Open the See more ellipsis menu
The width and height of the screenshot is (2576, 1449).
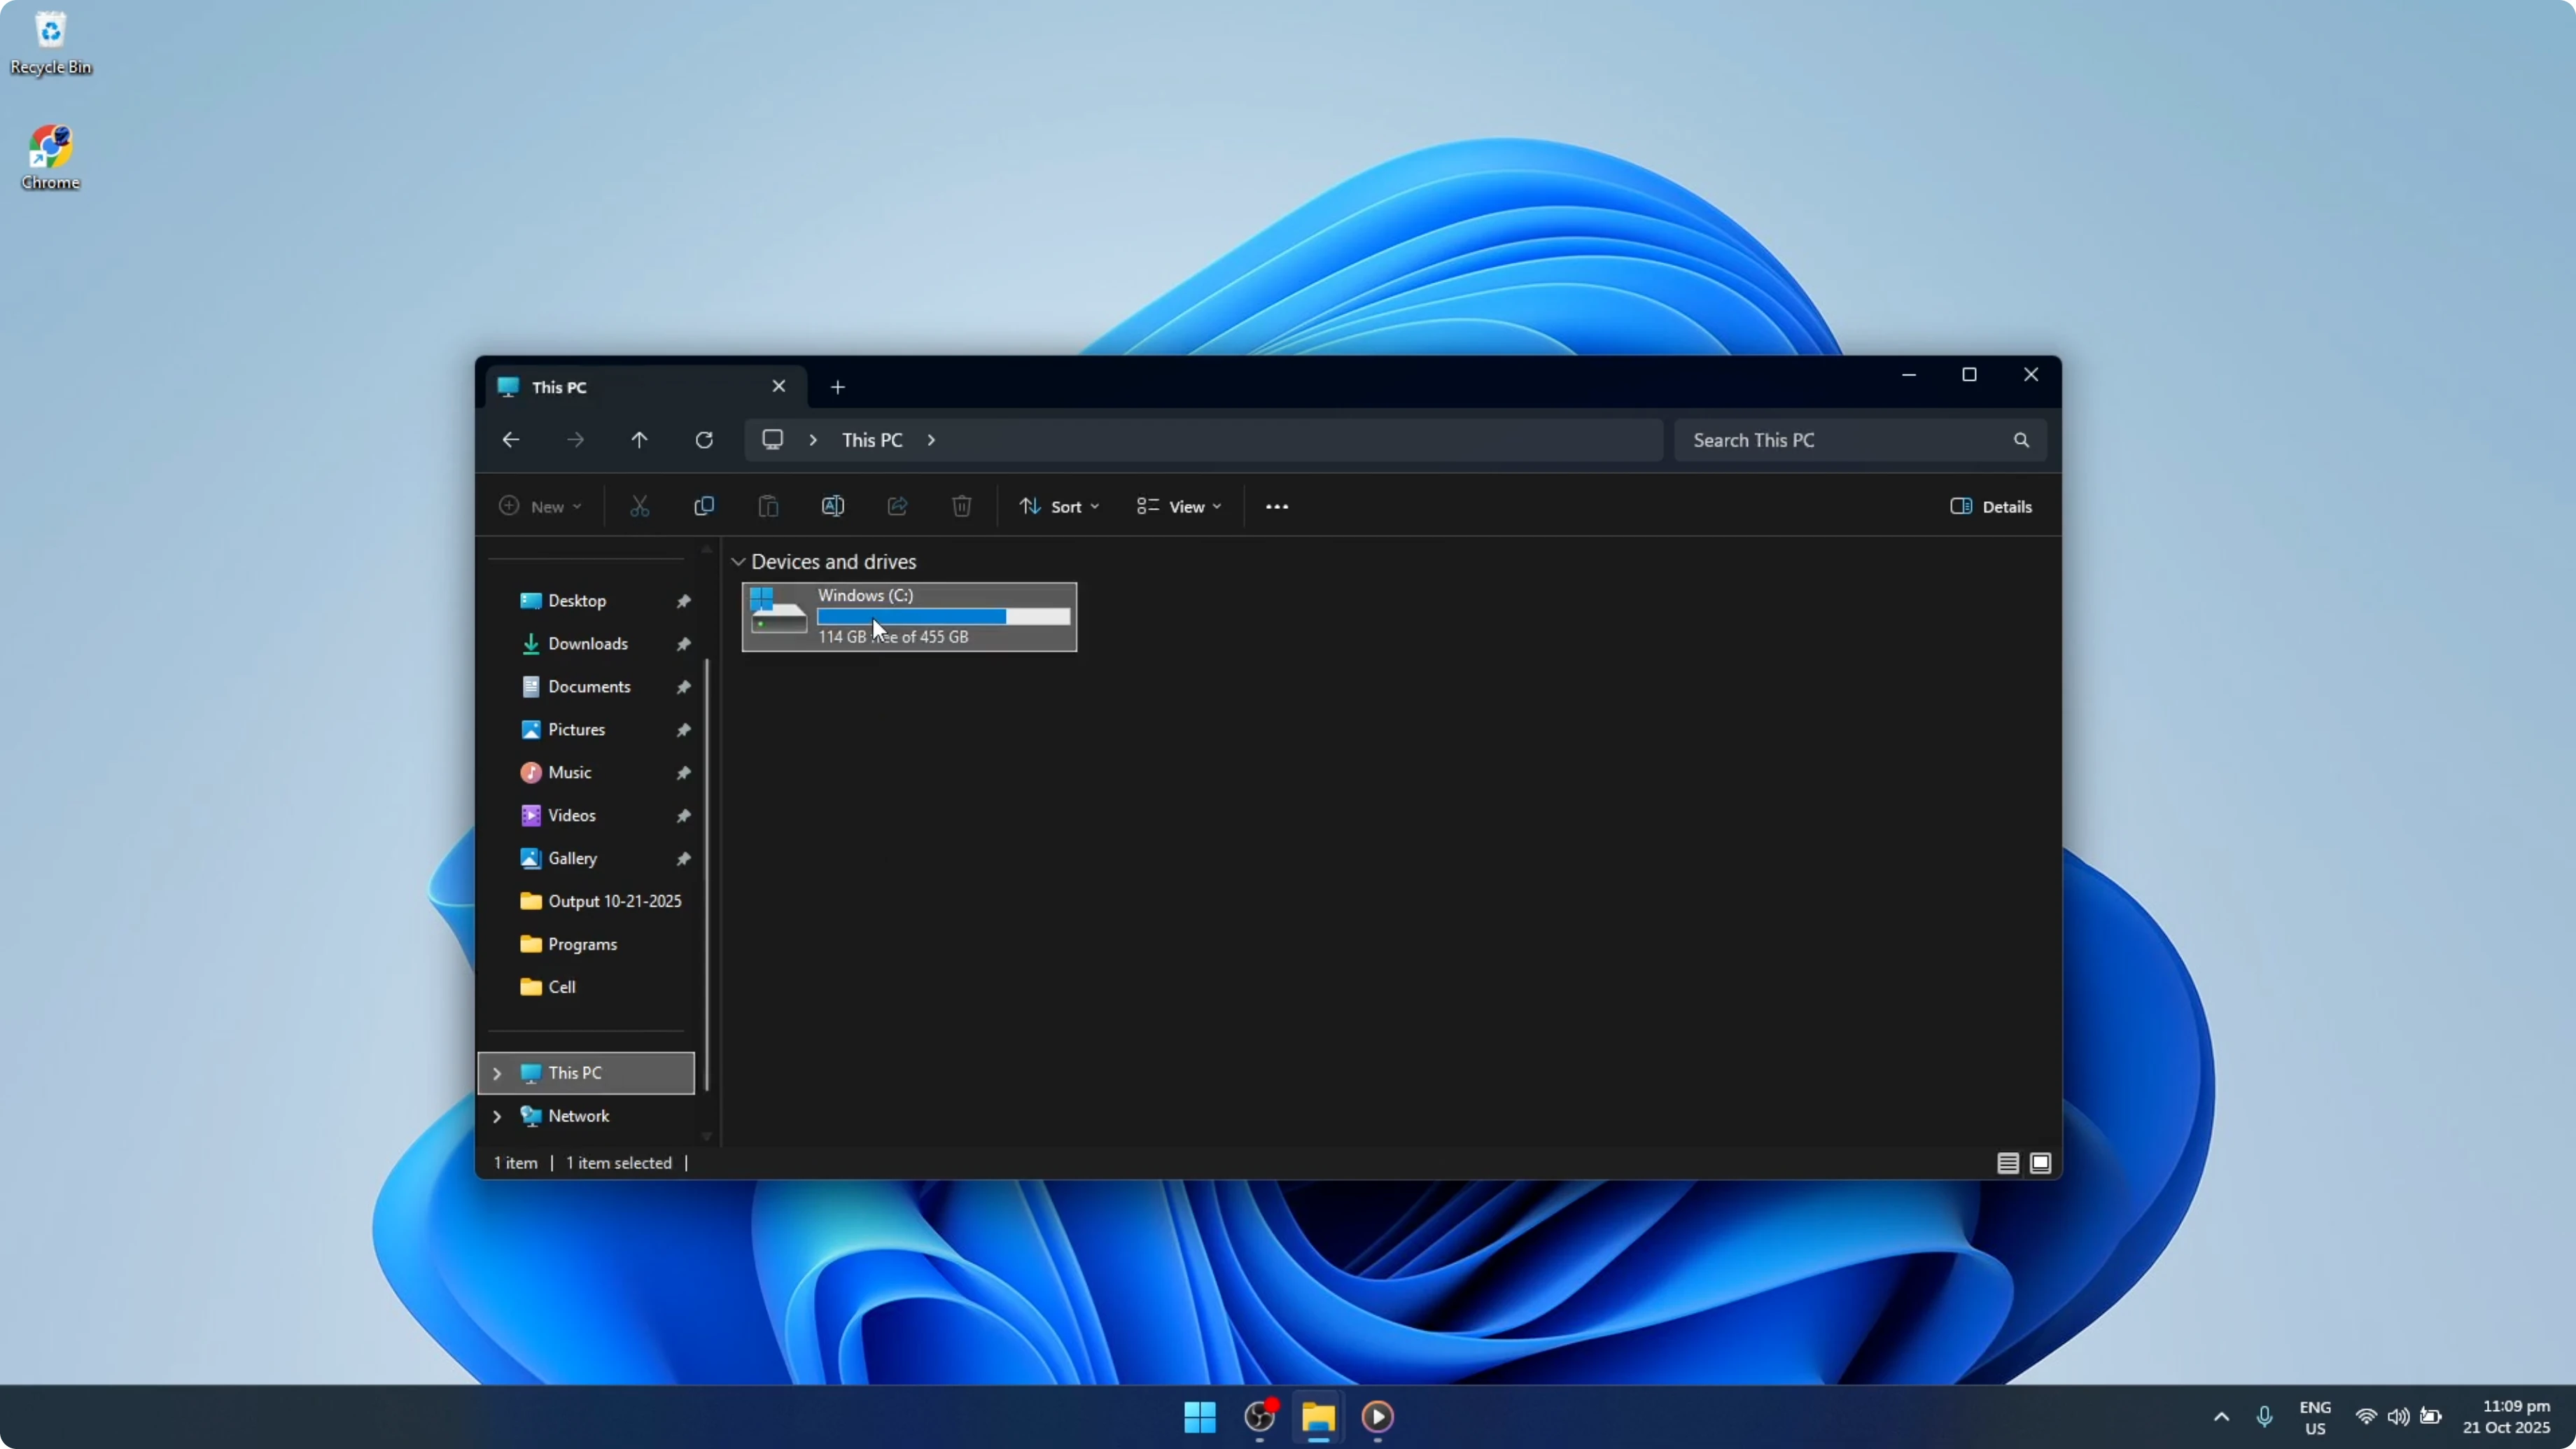[x=1276, y=506]
